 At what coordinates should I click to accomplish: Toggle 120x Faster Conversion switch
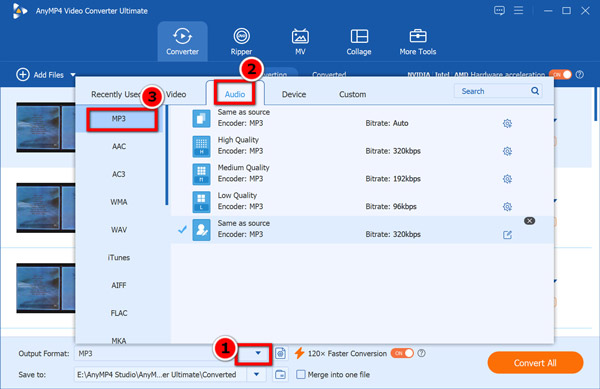pos(402,353)
